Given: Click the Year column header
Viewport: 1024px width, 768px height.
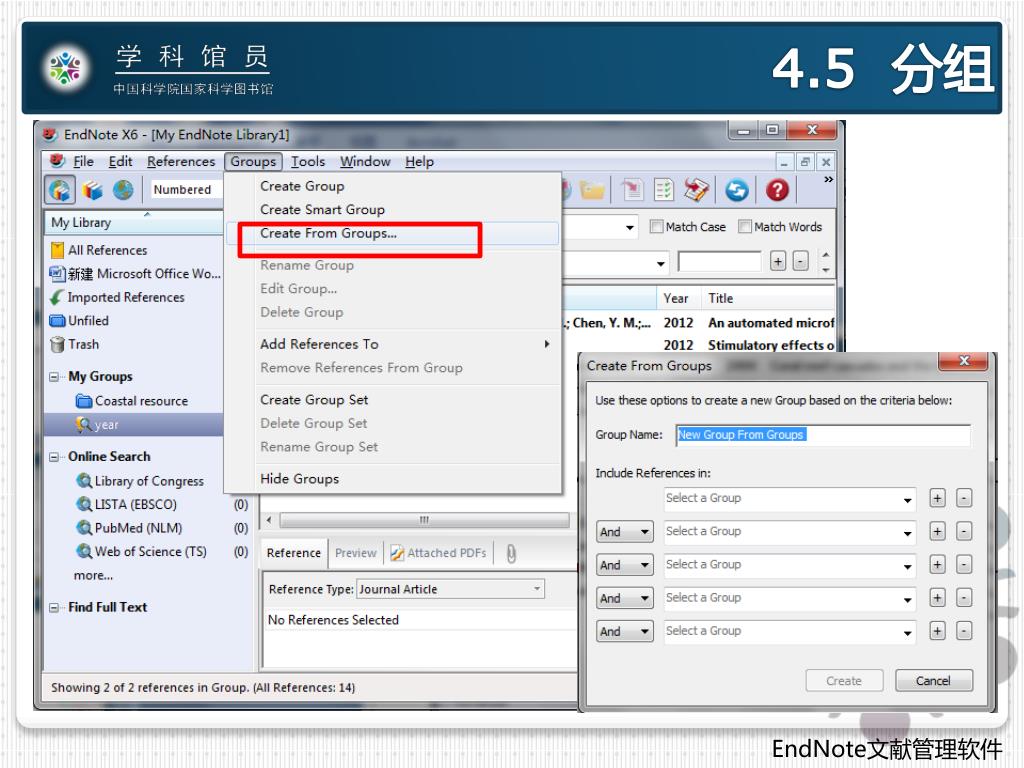Looking at the screenshot, I should [x=676, y=298].
